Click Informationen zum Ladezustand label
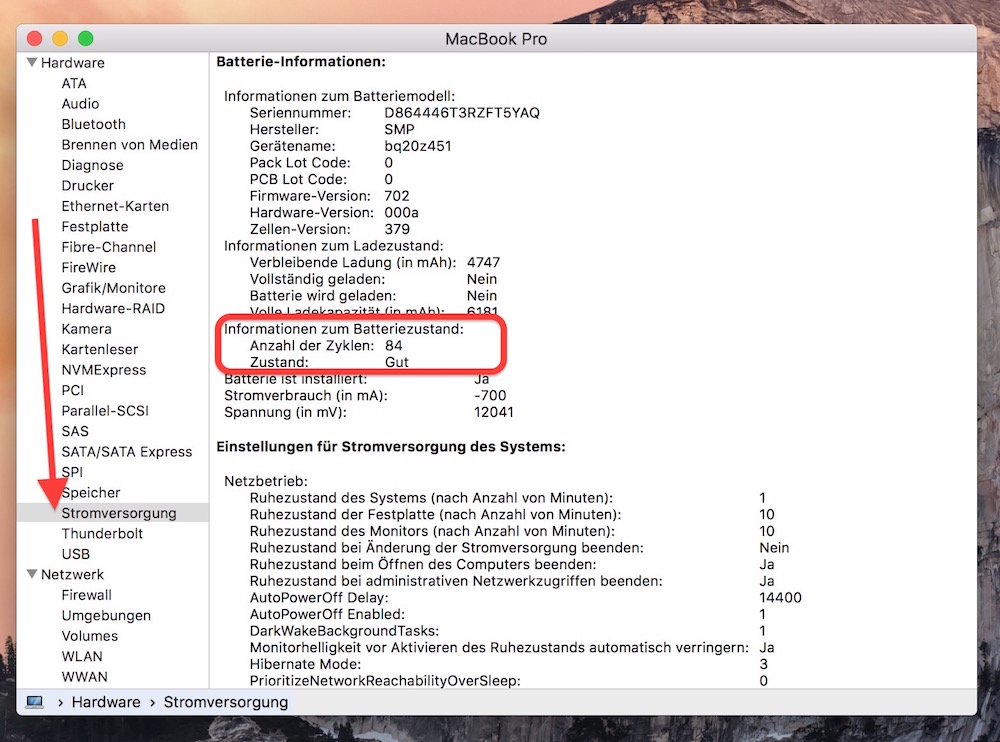This screenshot has width=1000, height=742. tap(334, 246)
